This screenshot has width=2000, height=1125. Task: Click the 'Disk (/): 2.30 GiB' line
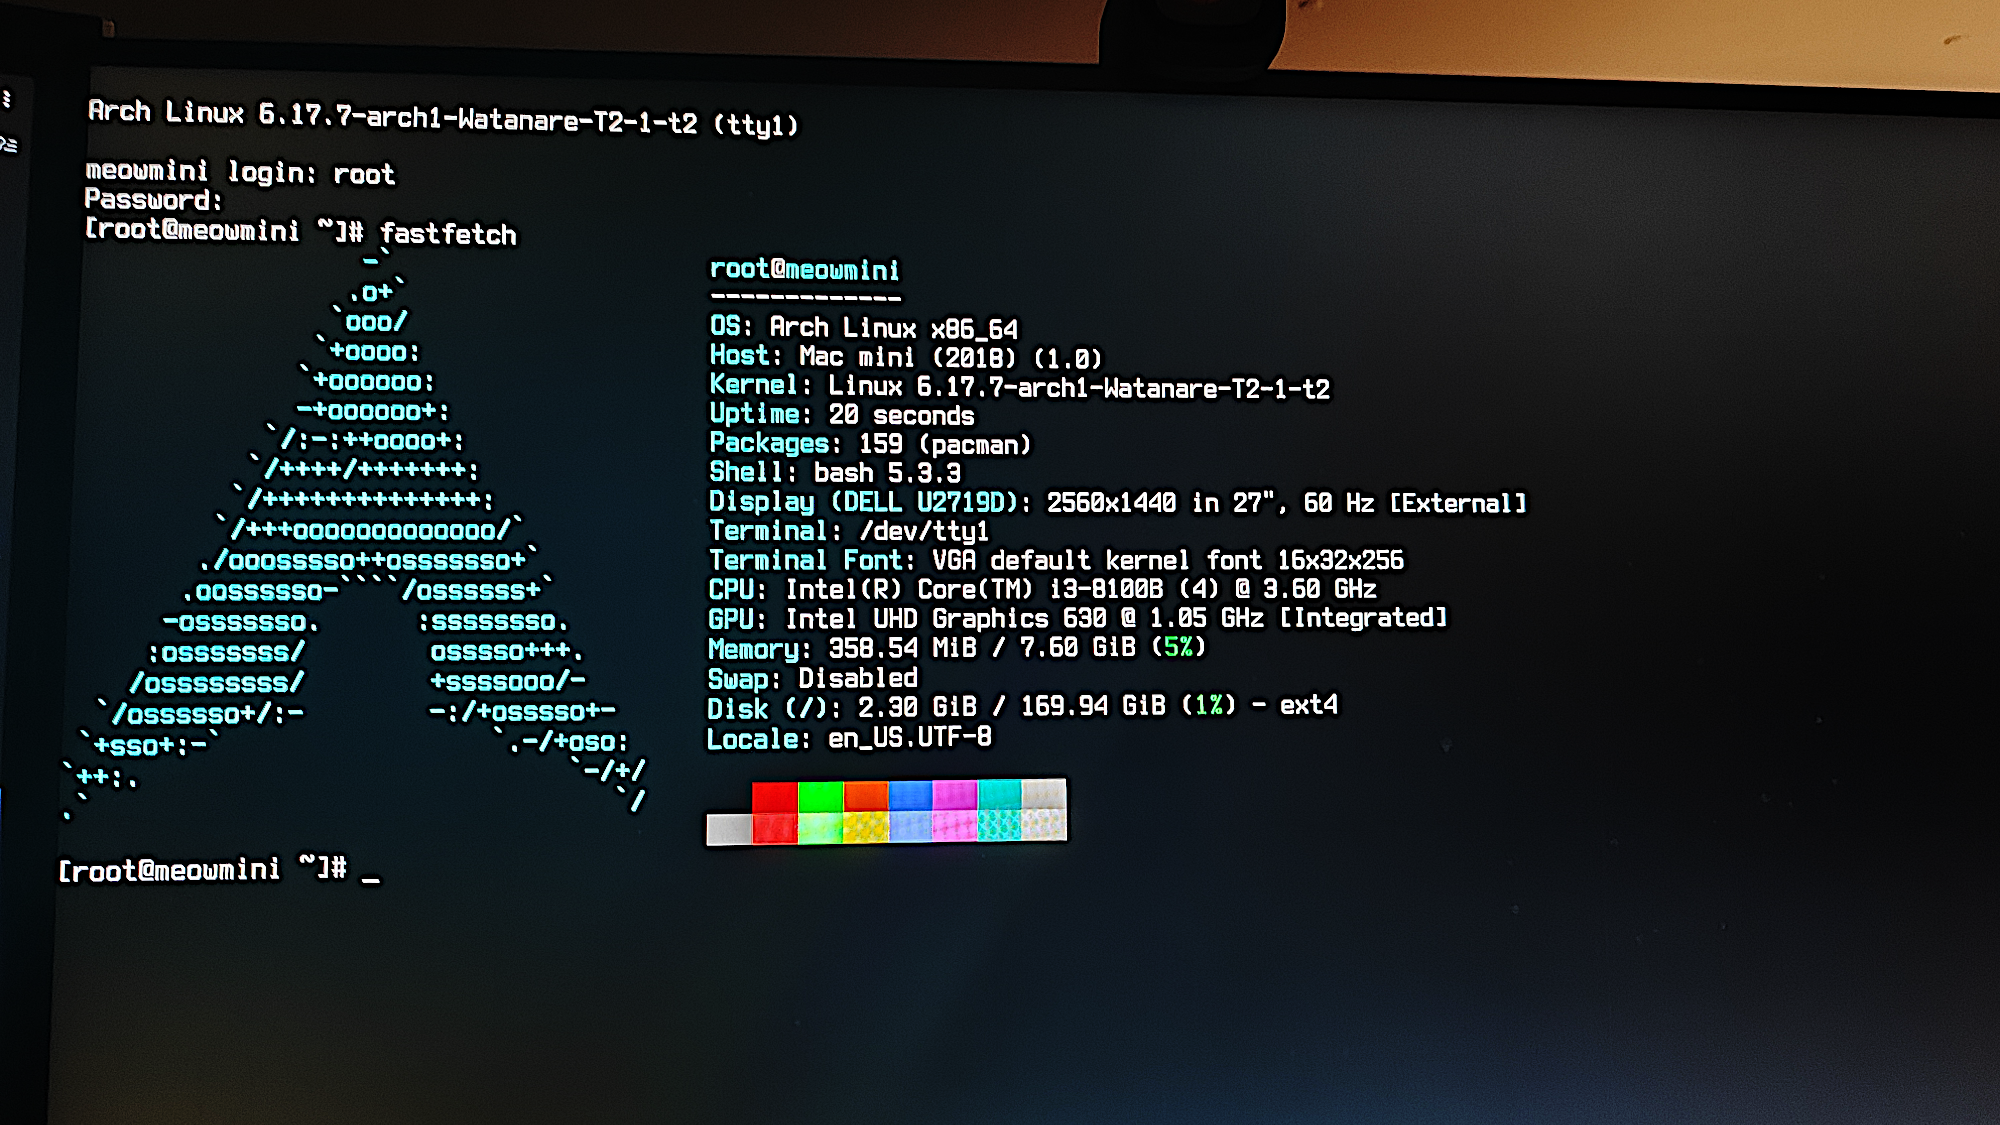pos(1022,707)
